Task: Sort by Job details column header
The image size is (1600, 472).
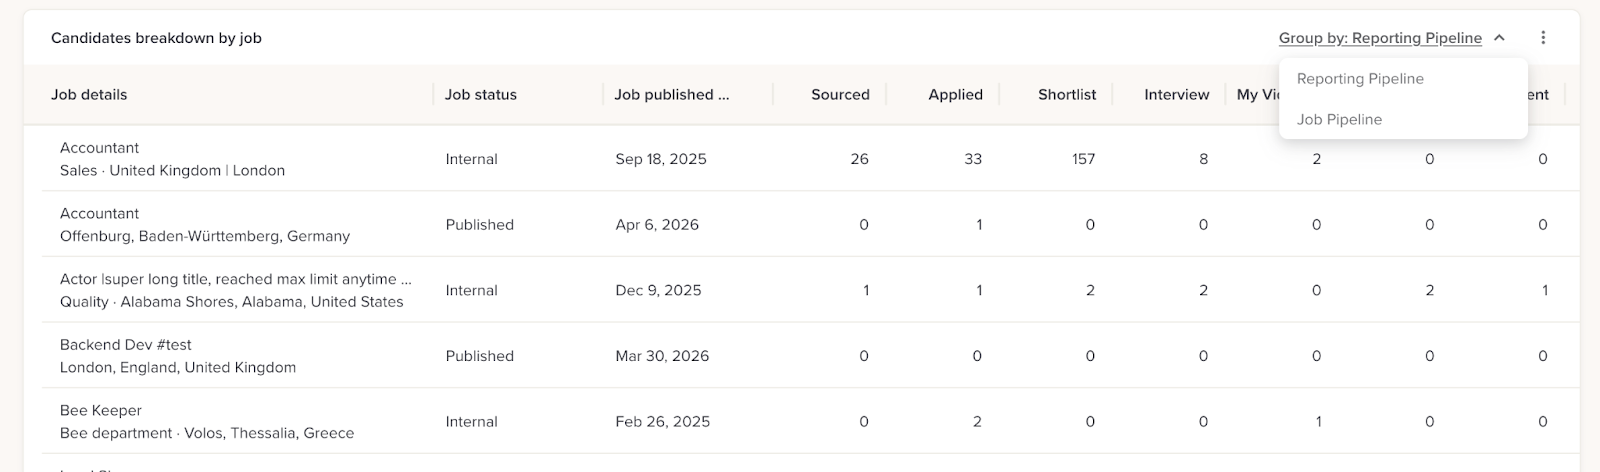Action: tap(89, 95)
